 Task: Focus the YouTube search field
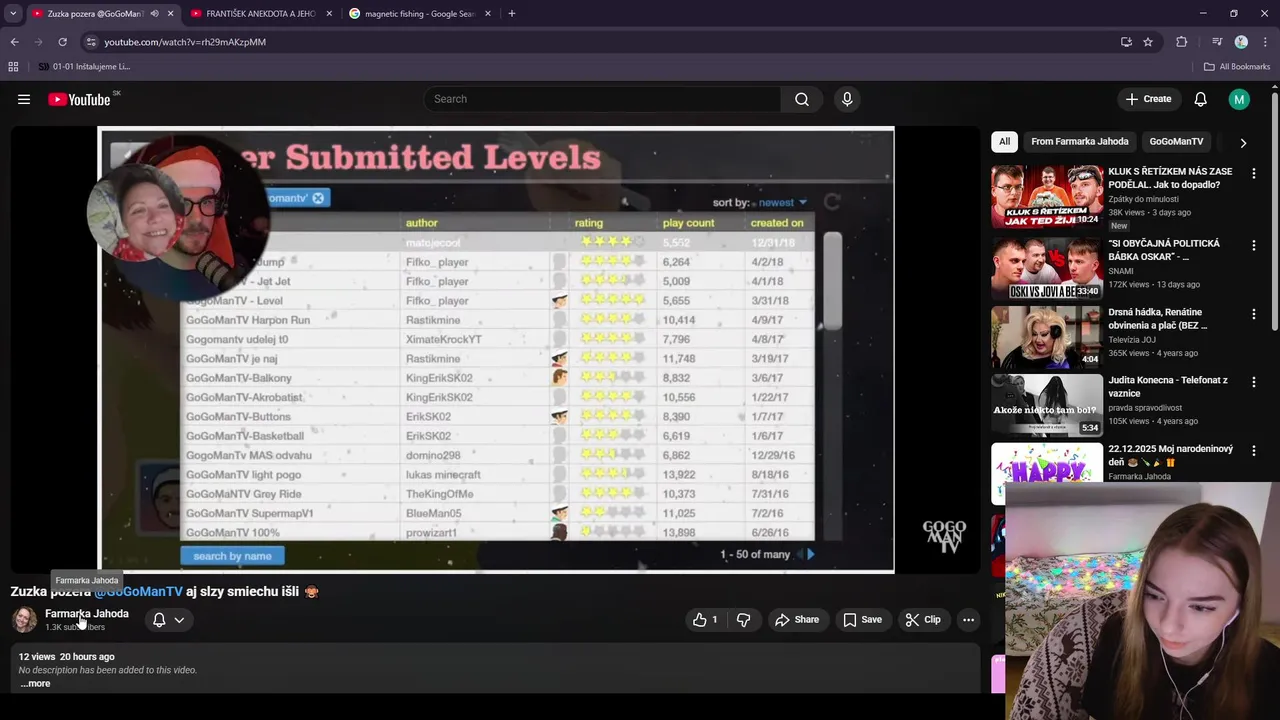coord(602,99)
